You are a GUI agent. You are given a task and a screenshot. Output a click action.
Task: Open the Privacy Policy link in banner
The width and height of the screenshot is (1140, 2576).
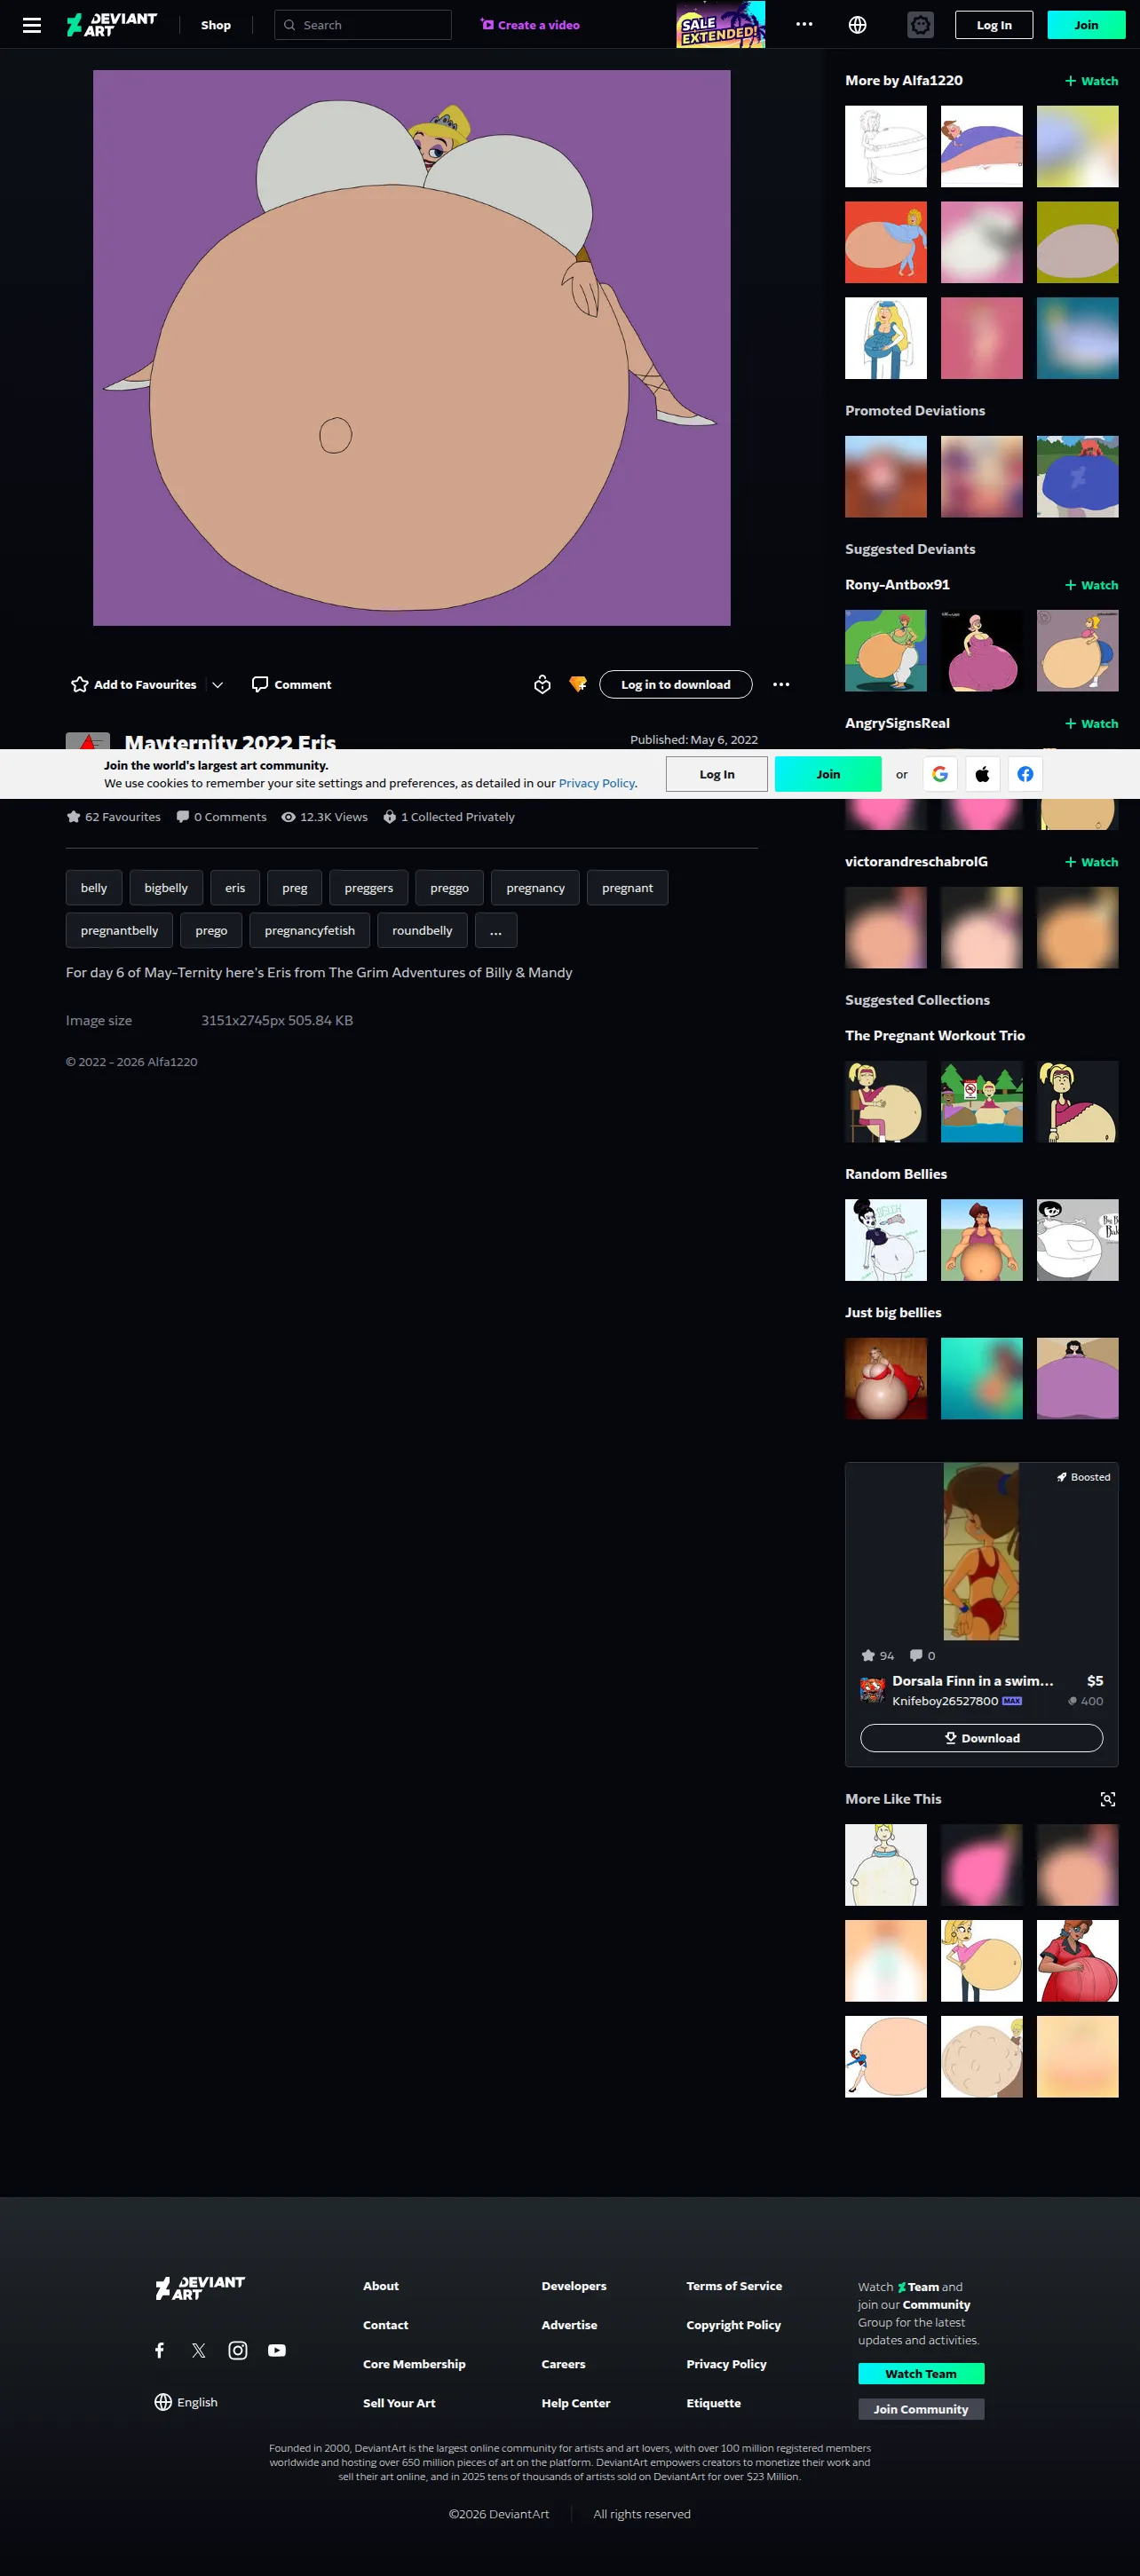(x=597, y=783)
